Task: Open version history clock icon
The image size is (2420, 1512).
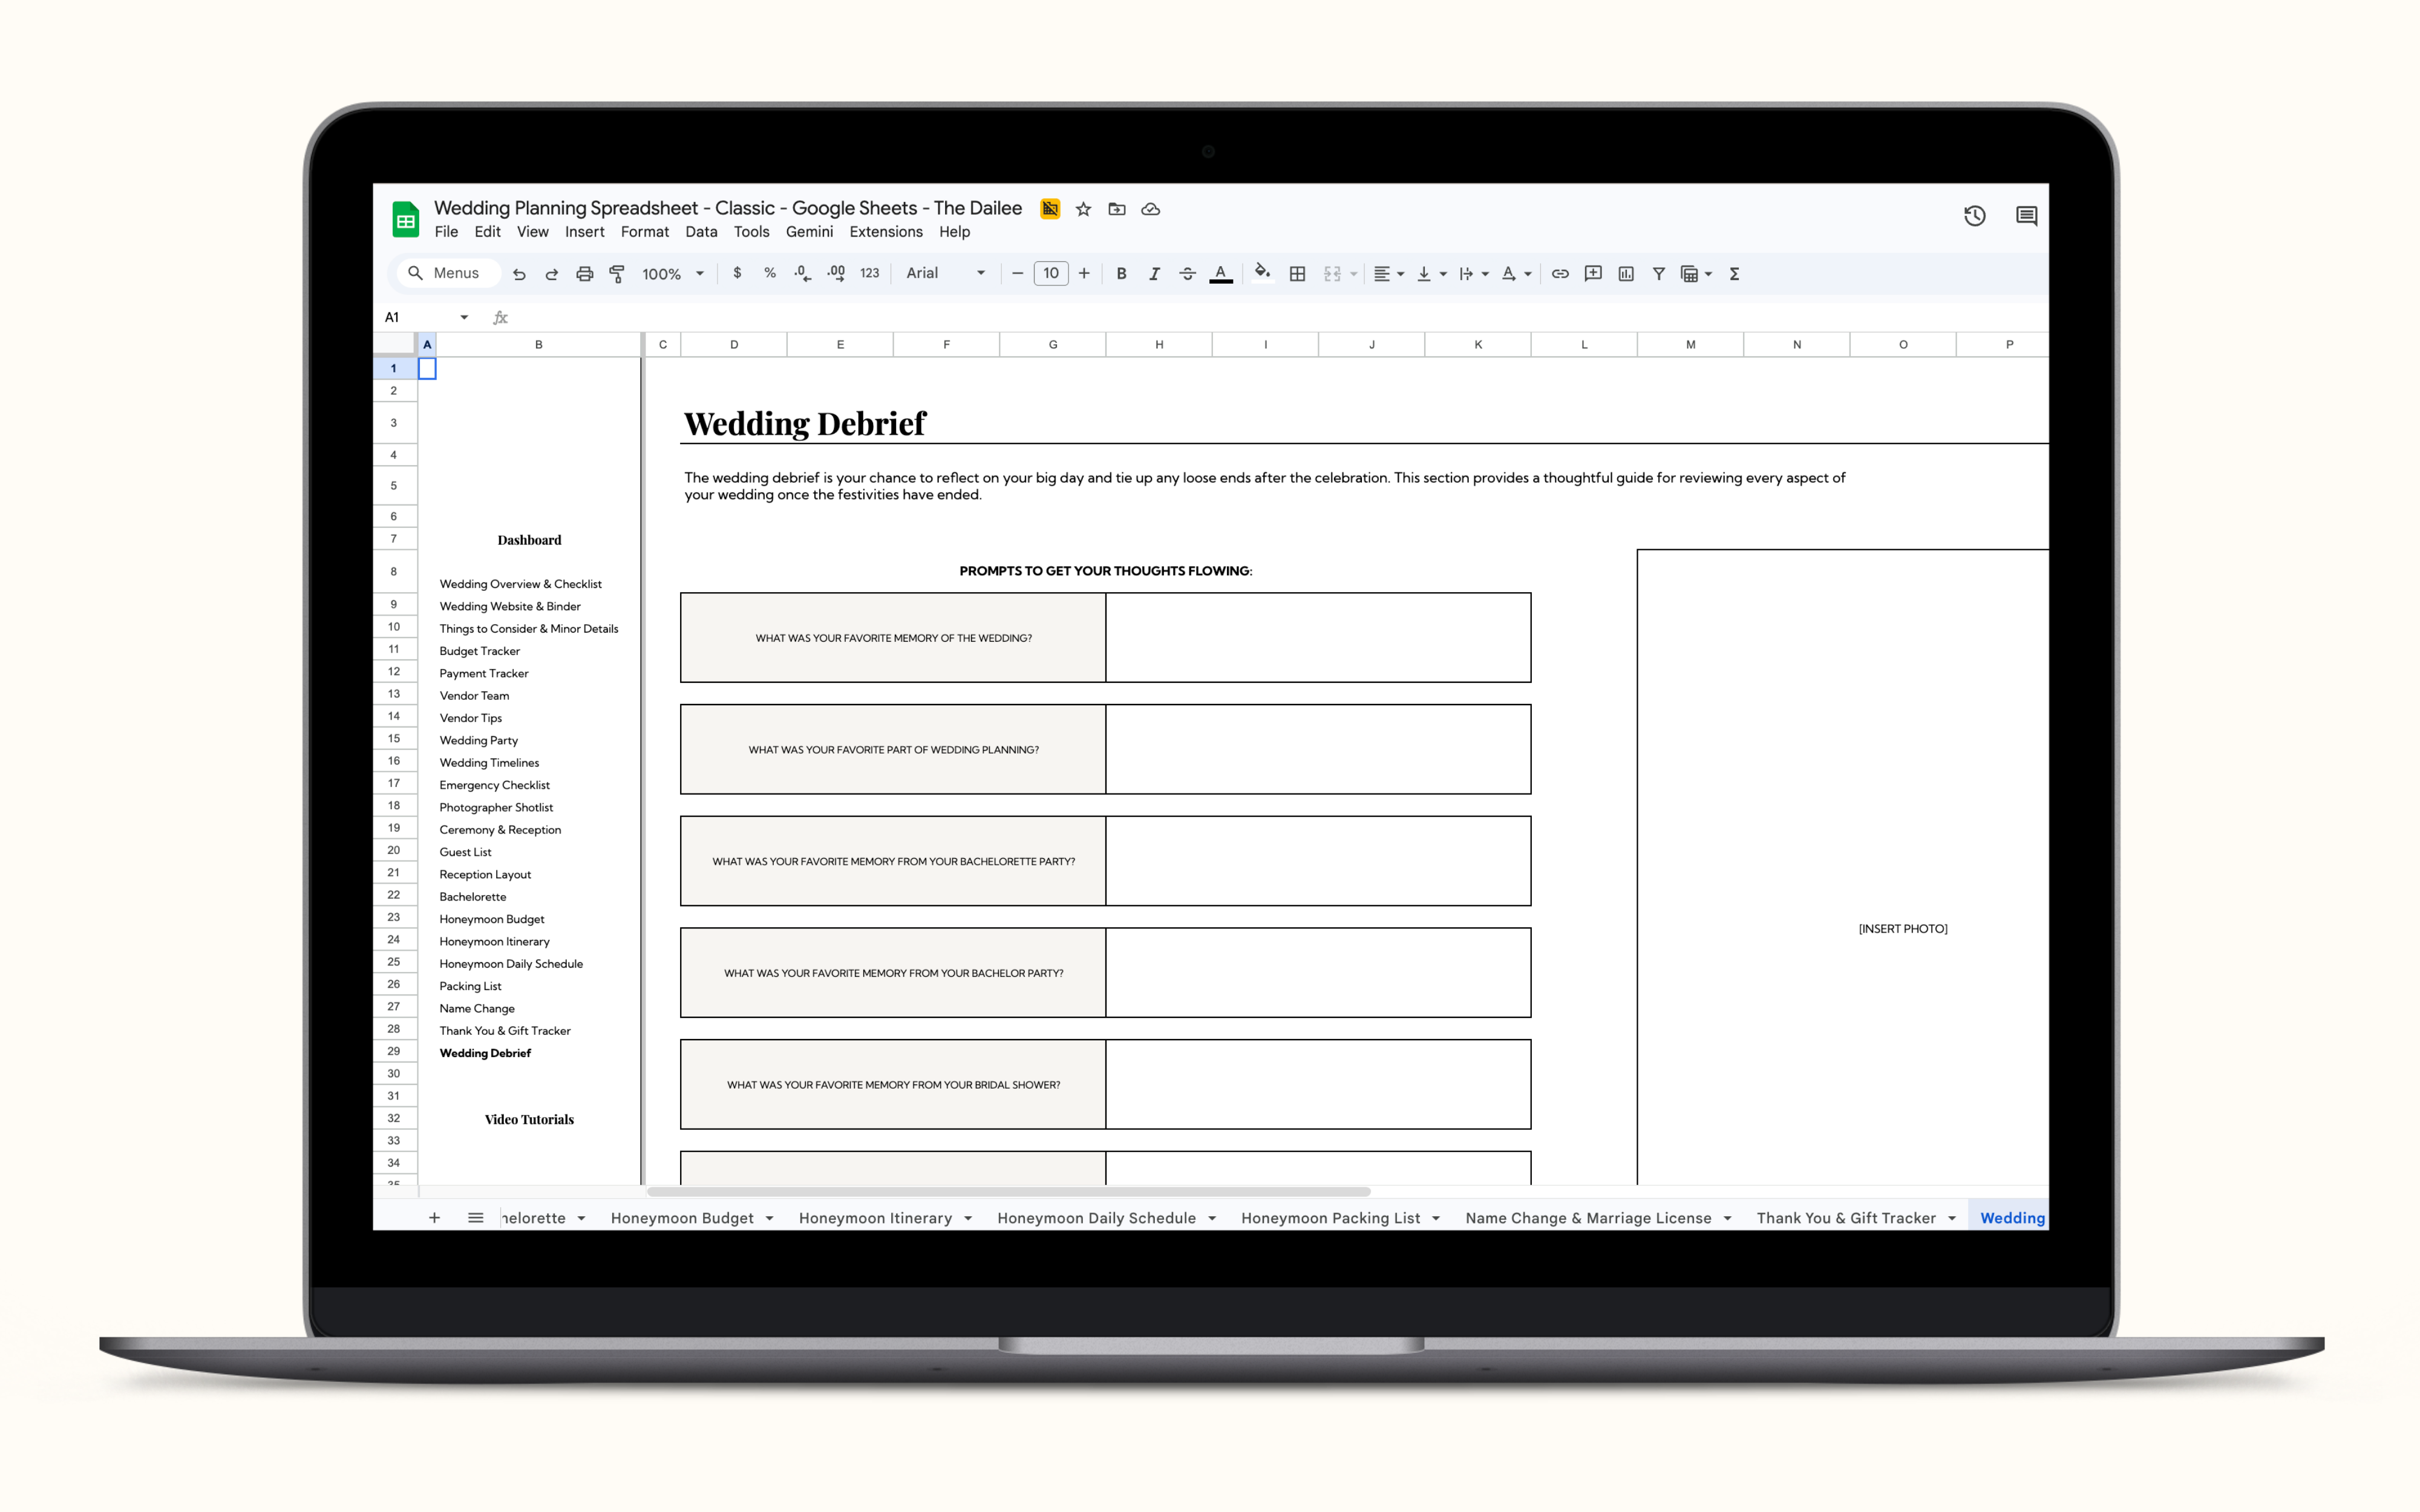Action: pyautogui.click(x=1974, y=216)
